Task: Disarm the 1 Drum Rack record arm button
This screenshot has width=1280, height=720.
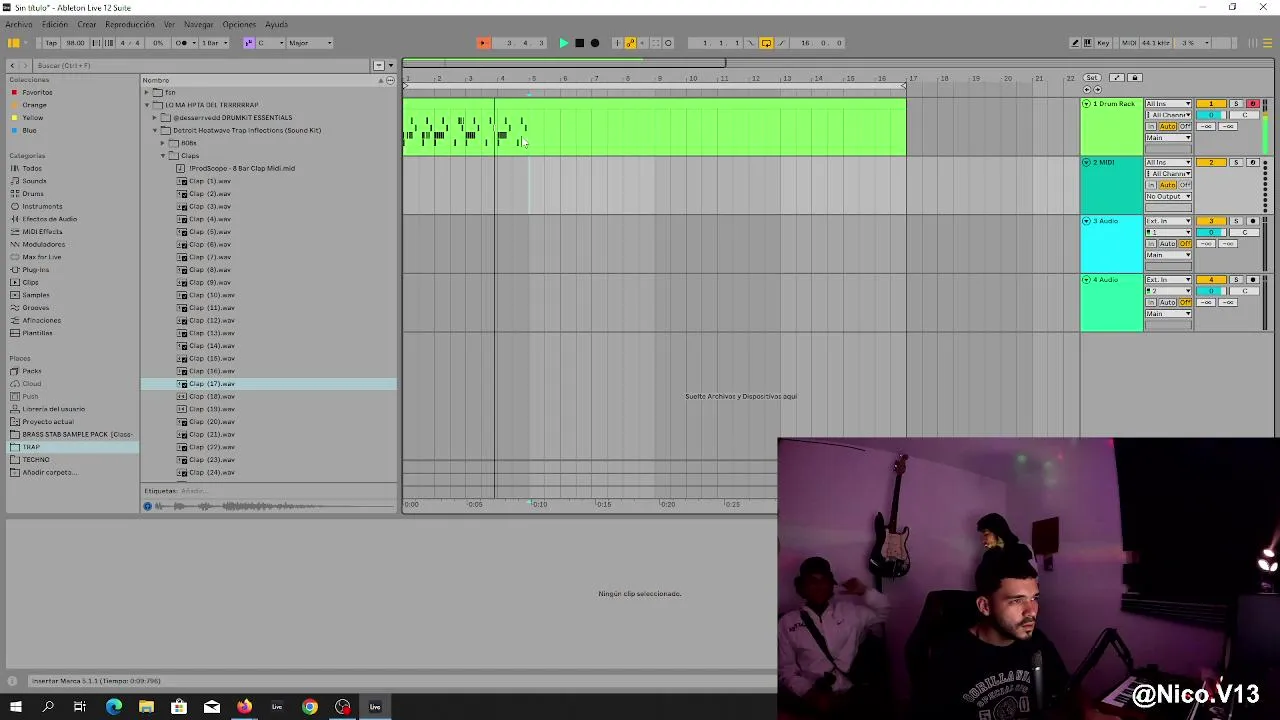Action: [x=1252, y=104]
